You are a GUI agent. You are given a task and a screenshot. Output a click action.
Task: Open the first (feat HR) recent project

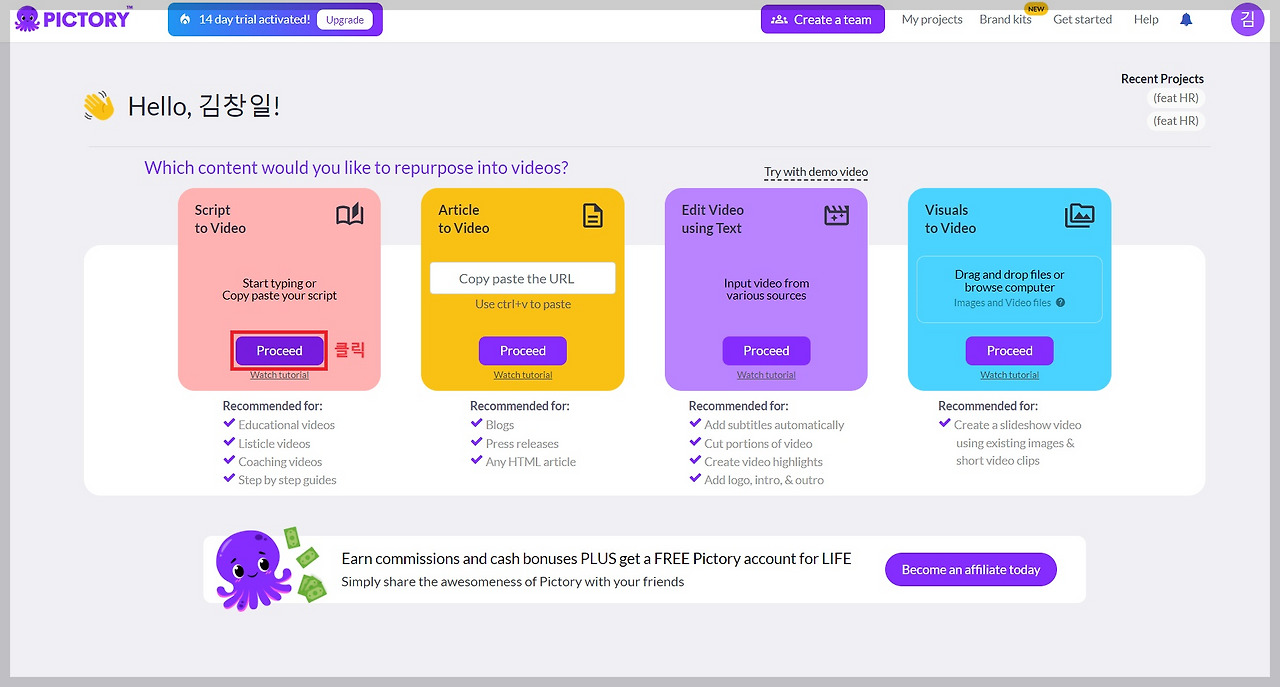click(x=1176, y=98)
